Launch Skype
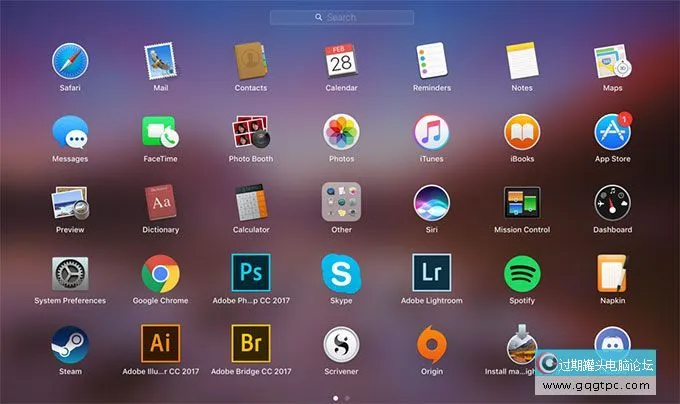Screen dimensions: 680x404 pyautogui.click(x=341, y=272)
